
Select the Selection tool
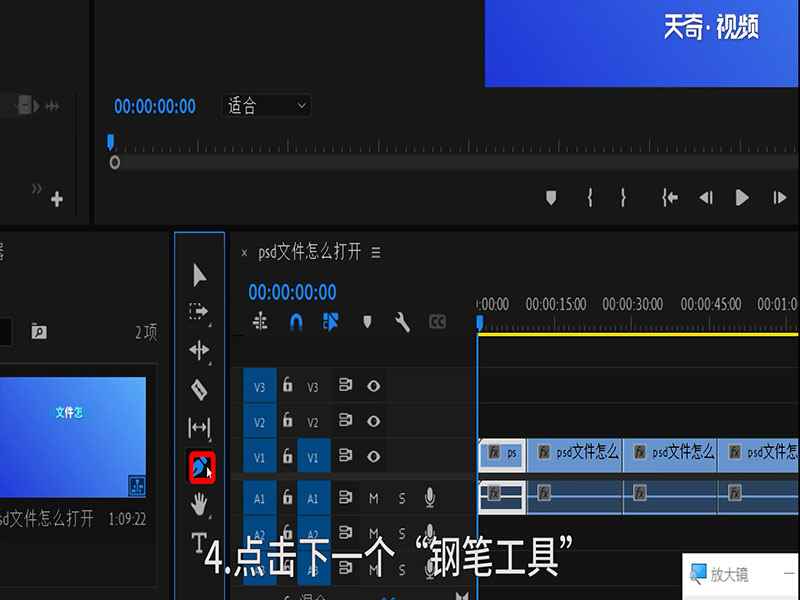tap(199, 273)
